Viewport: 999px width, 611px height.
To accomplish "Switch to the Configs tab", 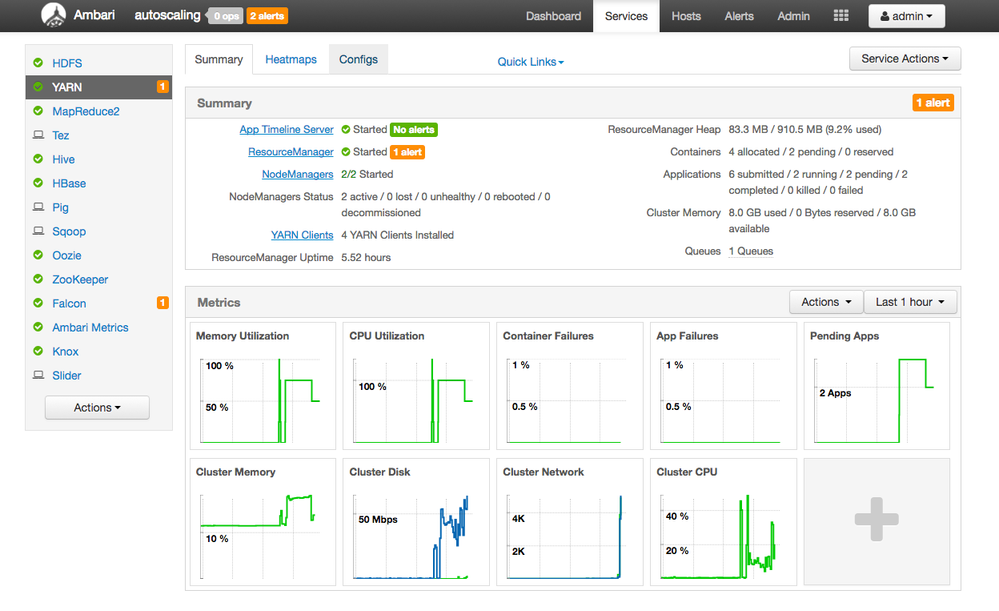I will click(x=358, y=59).
